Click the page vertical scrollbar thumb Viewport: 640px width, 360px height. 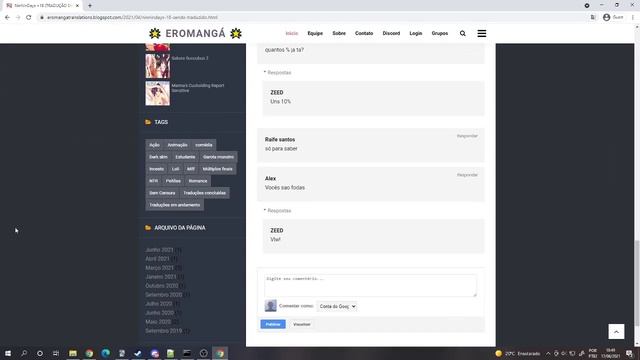coord(637,283)
